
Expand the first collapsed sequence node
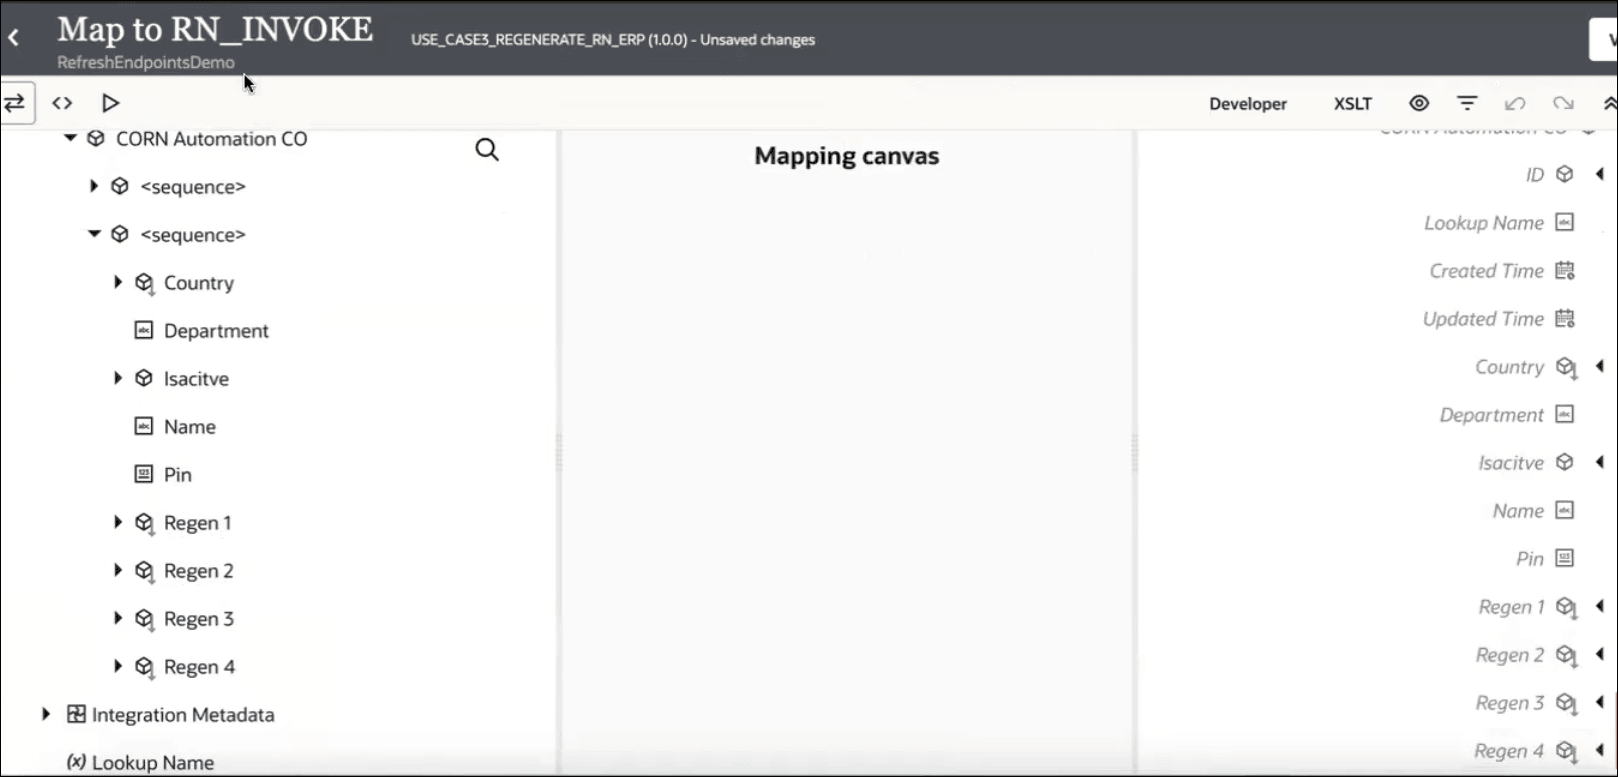94,186
